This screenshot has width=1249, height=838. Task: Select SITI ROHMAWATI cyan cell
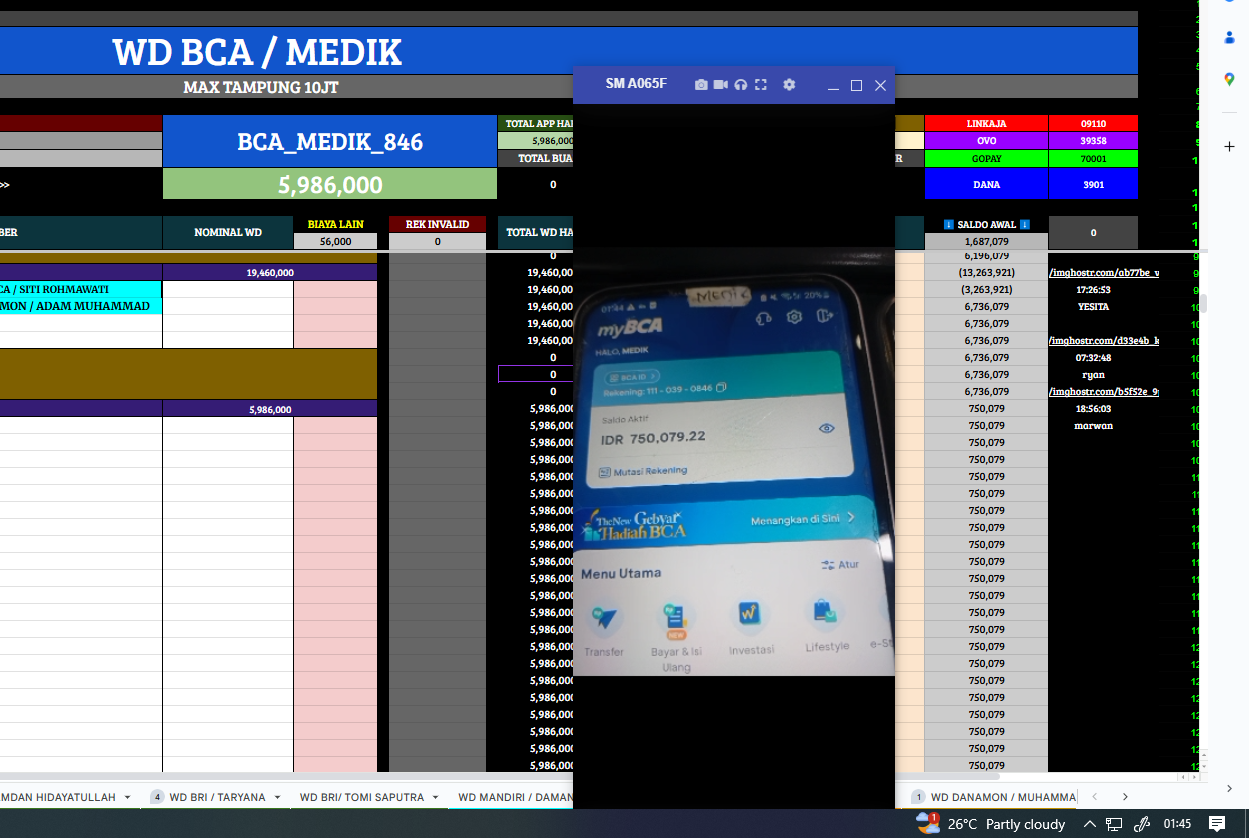click(x=81, y=289)
